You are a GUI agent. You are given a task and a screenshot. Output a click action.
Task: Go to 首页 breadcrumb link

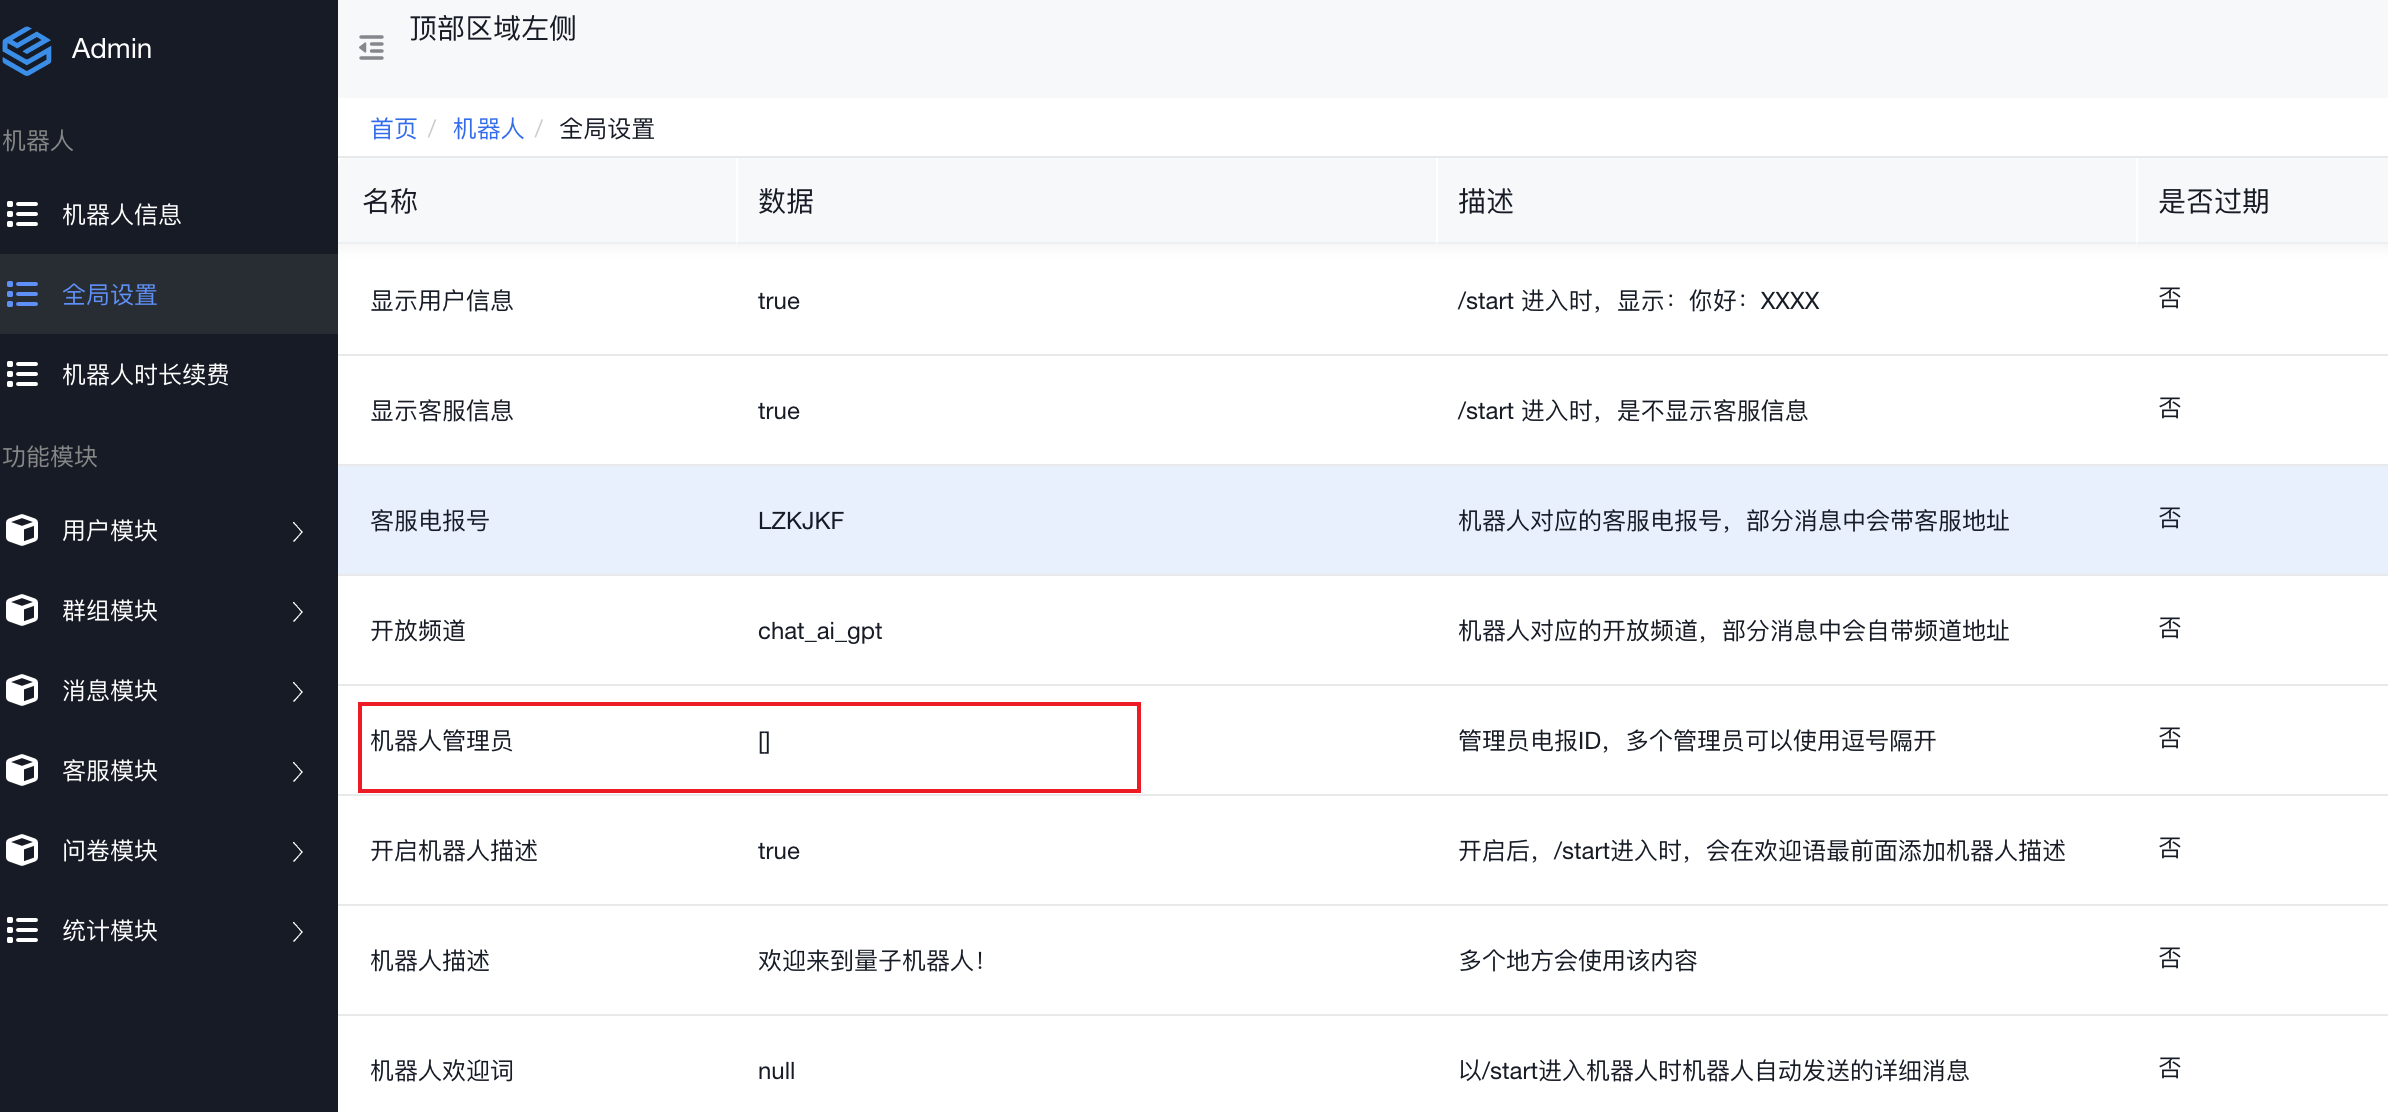(393, 129)
